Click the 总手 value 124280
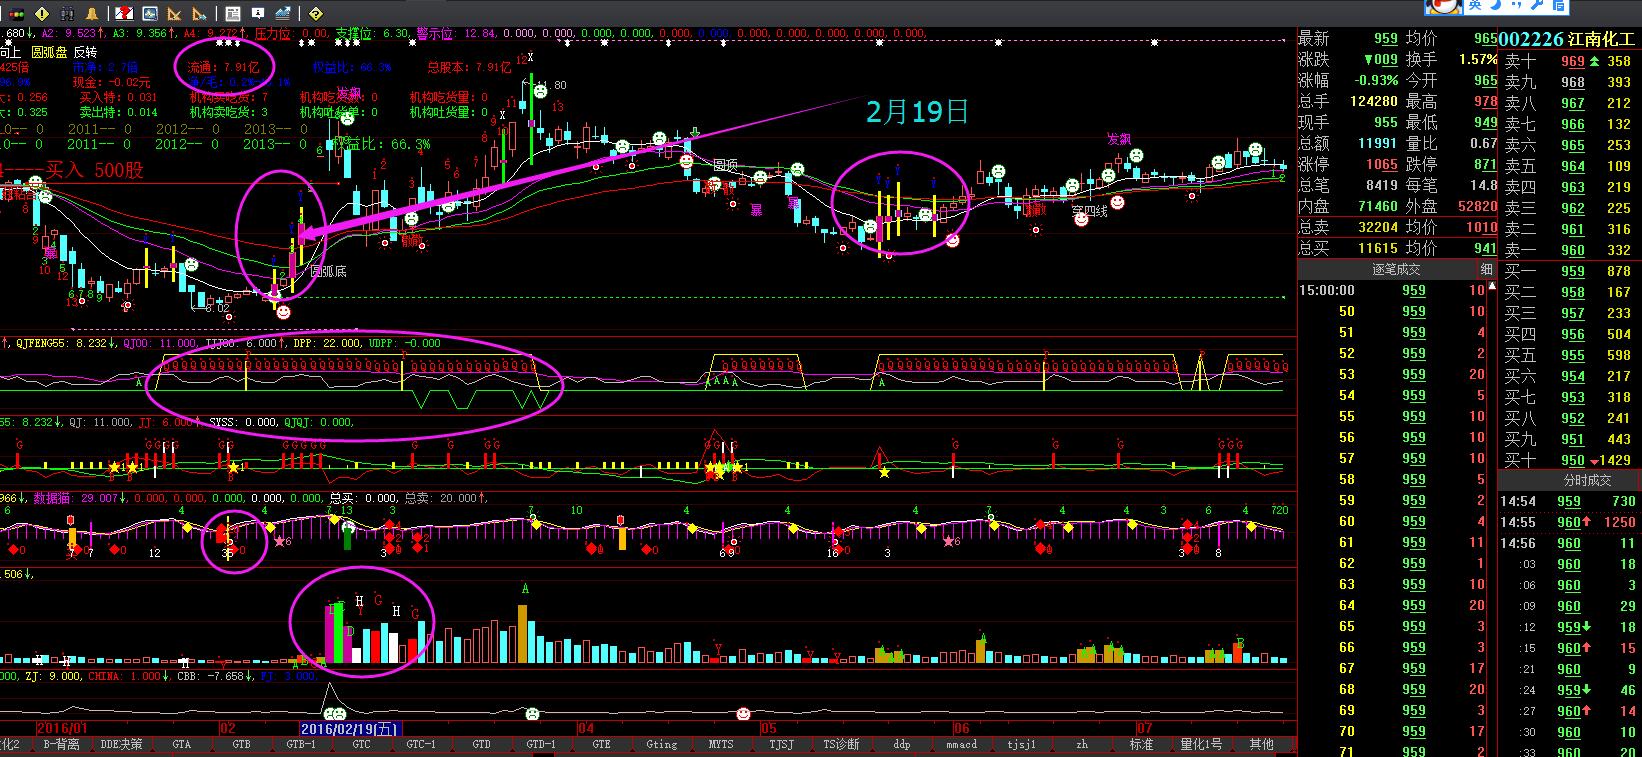1642x757 pixels. tap(1372, 101)
